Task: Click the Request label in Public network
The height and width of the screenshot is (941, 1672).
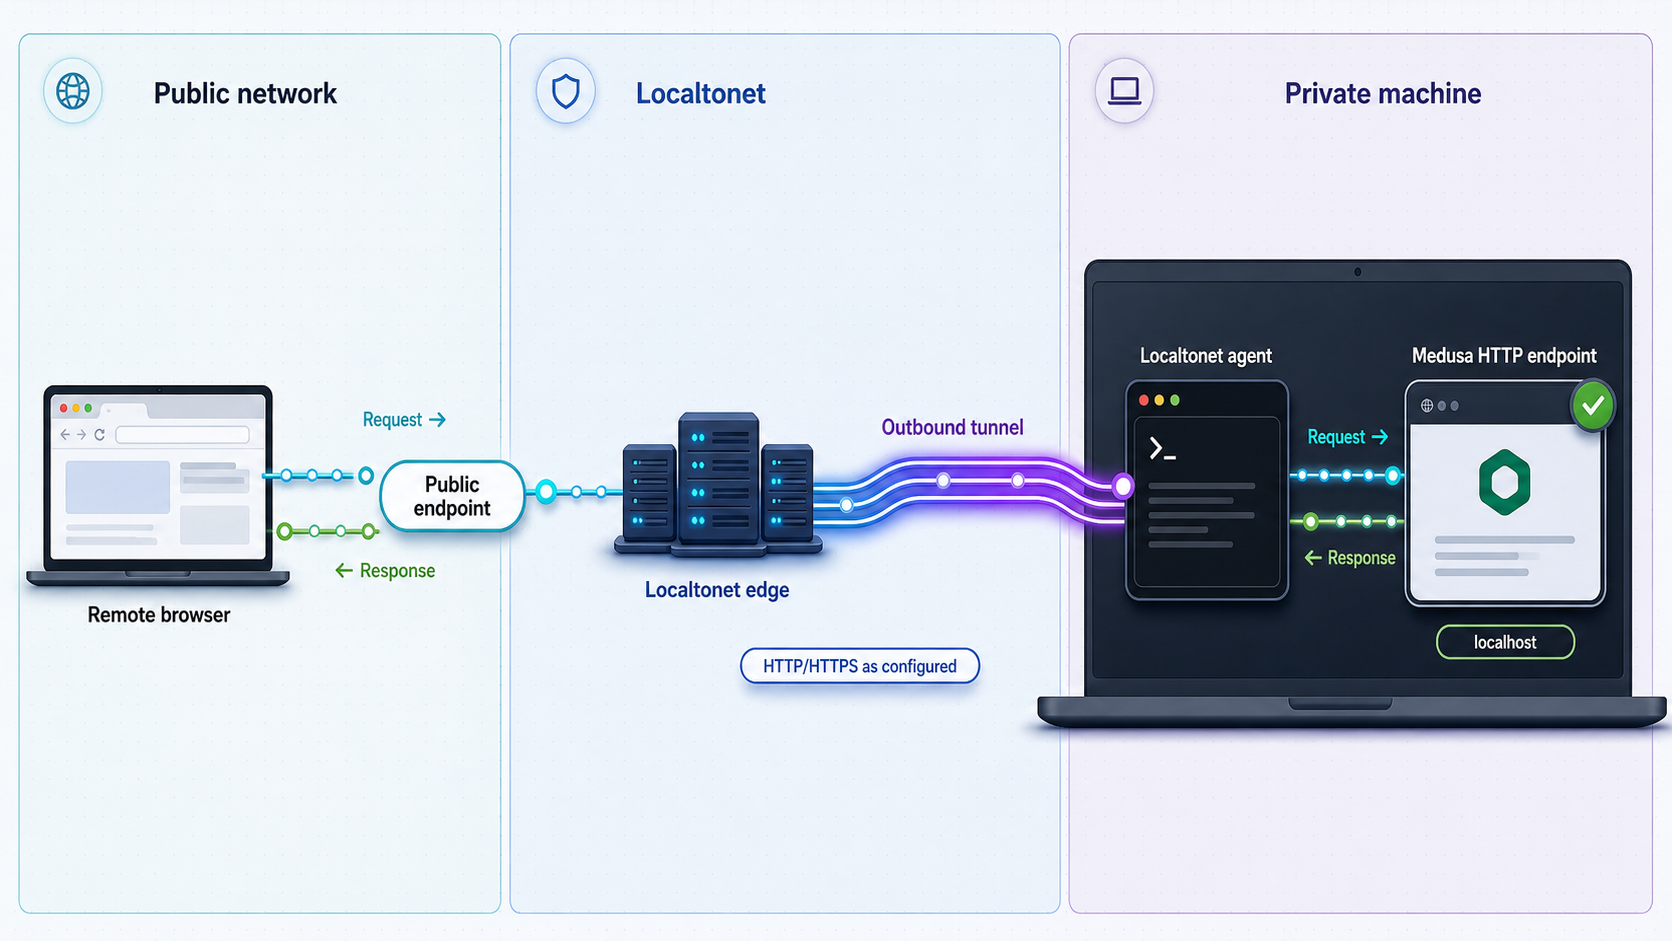Action: click(x=404, y=420)
